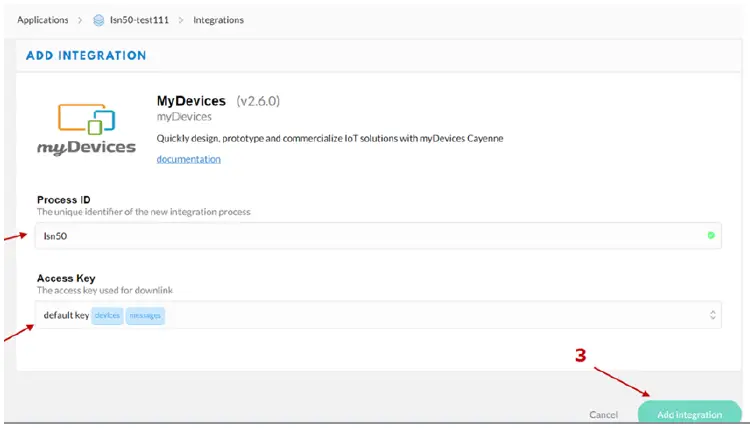This screenshot has width=750, height=433.
Task: Click the 'default key' selected value
Action: [x=66, y=315]
